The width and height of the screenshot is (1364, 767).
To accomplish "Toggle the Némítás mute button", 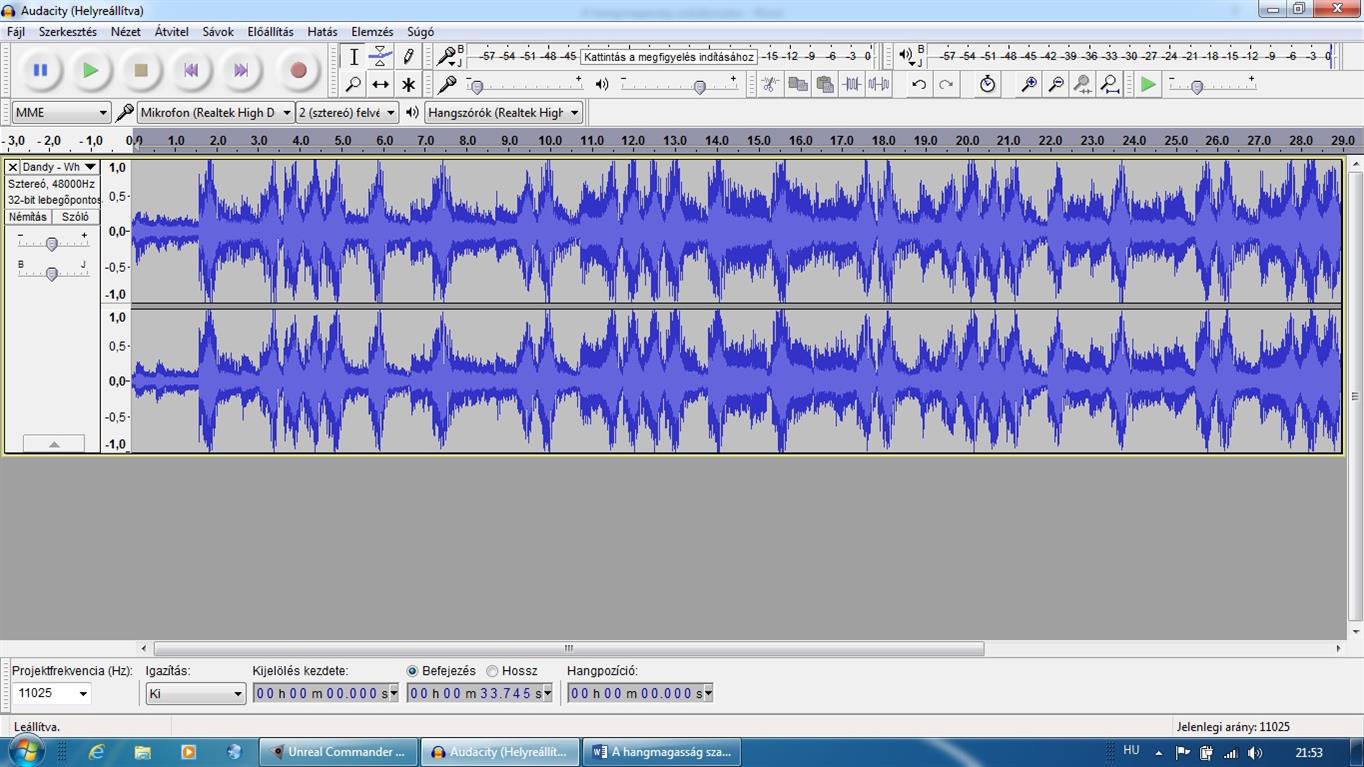I will pyautogui.click(x=28, y=217).
